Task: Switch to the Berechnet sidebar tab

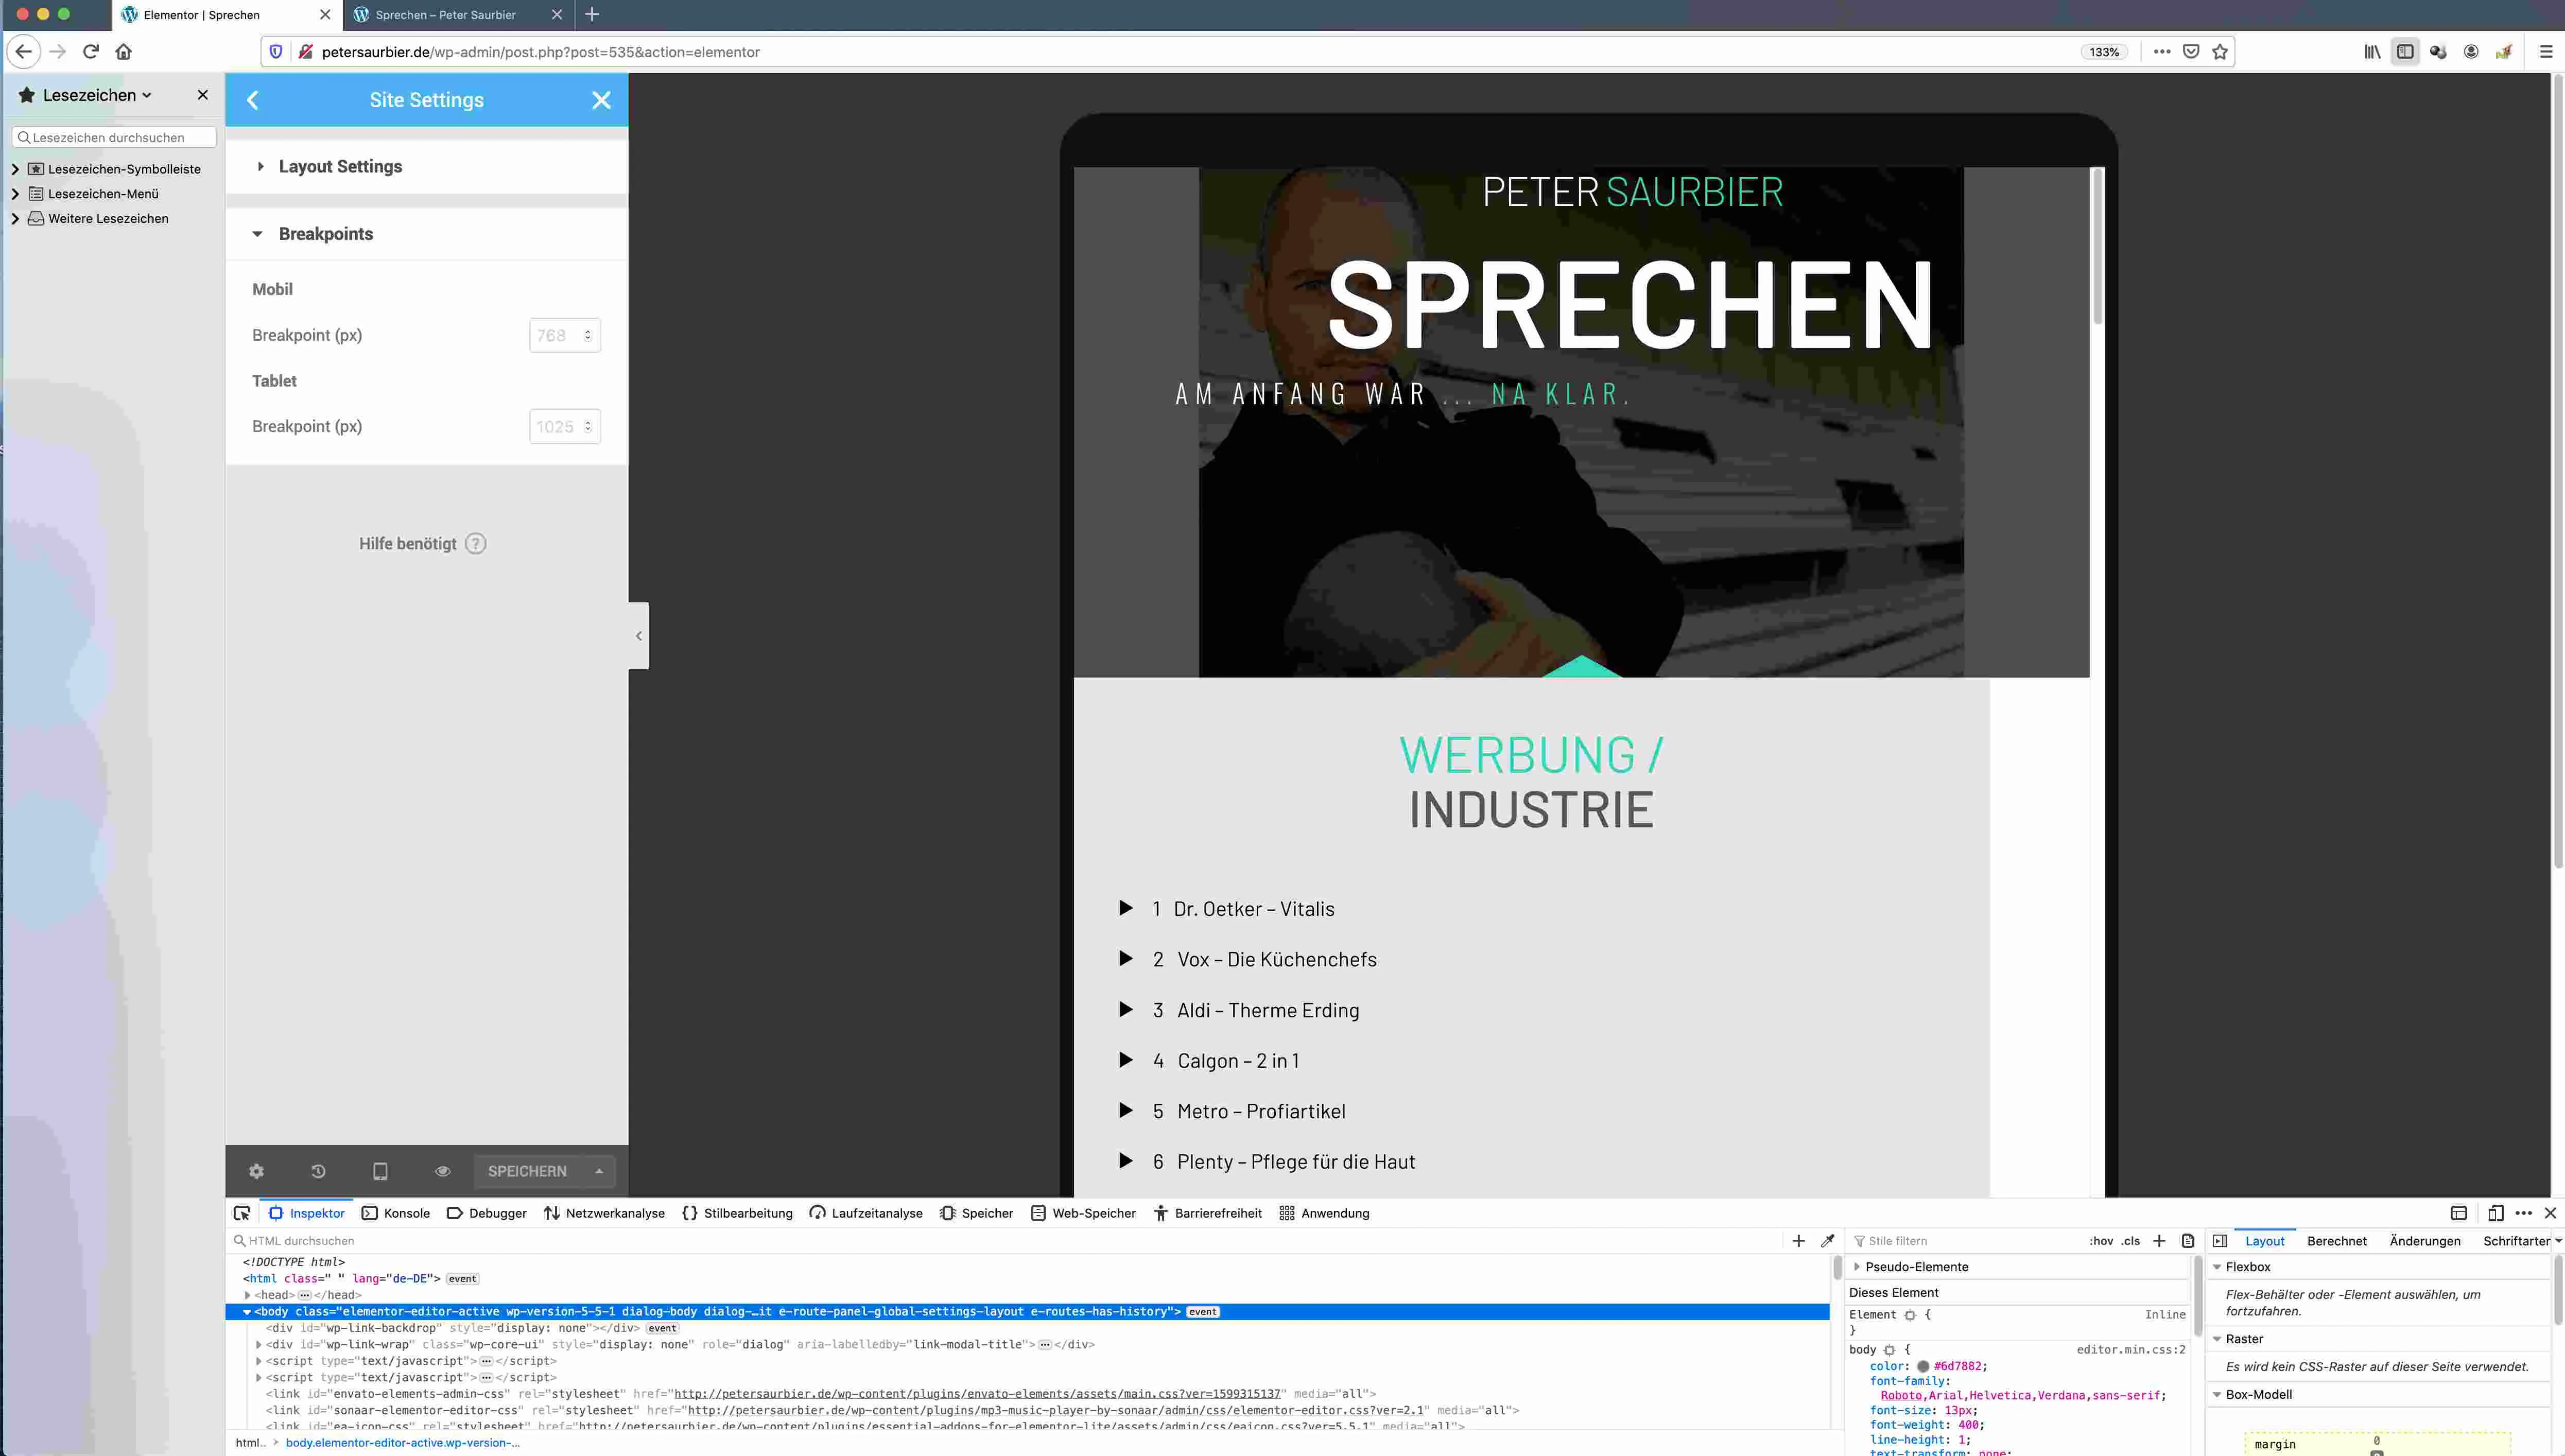Action: [x=2337, y=1241]
